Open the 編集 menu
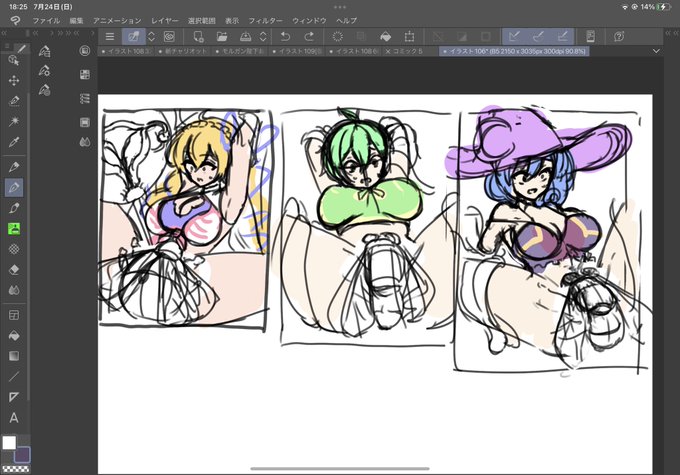The width and height of the screenshot is (680, 475). tap(76, 20)
